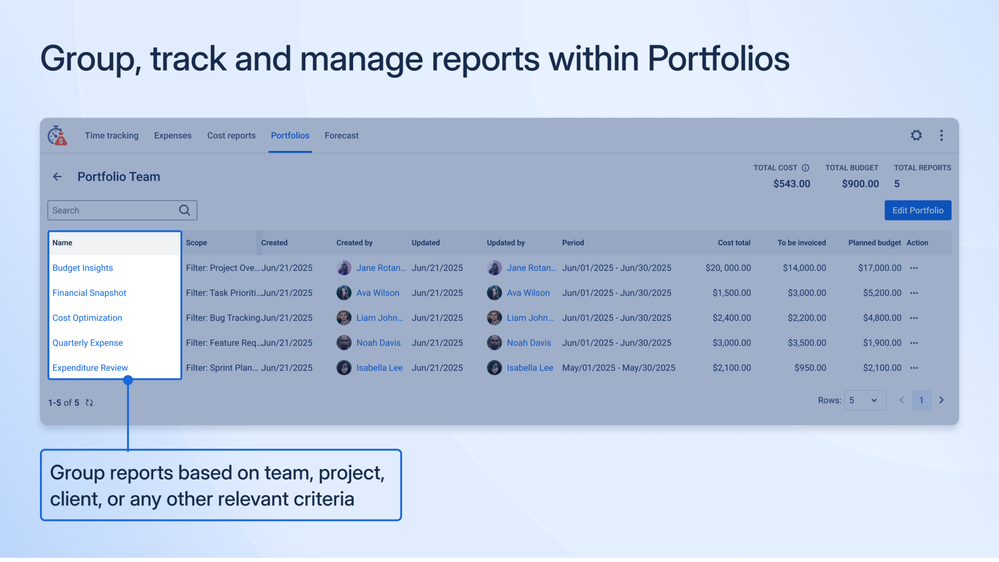
Task: Click the app logo stopwatch icon
Action: click(x=57, y=135)
